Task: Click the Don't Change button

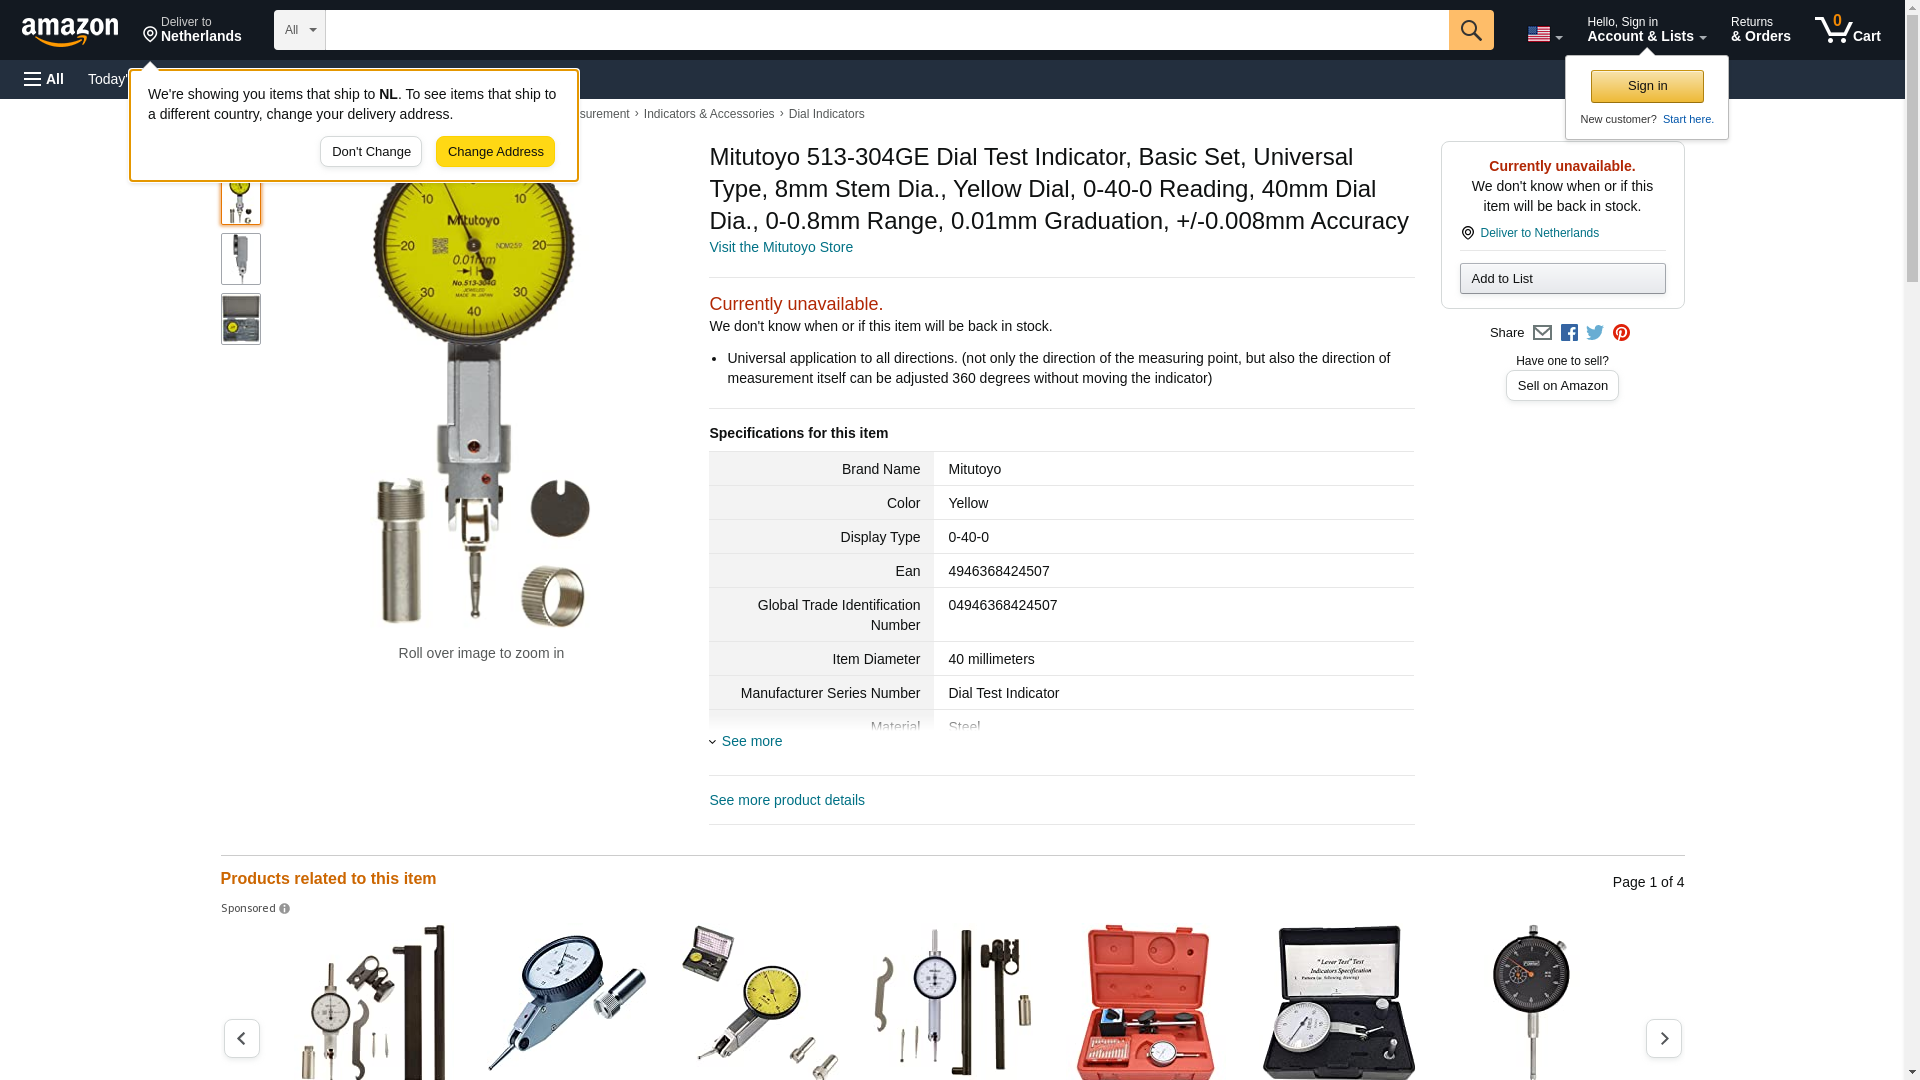Action: point(371,152)
